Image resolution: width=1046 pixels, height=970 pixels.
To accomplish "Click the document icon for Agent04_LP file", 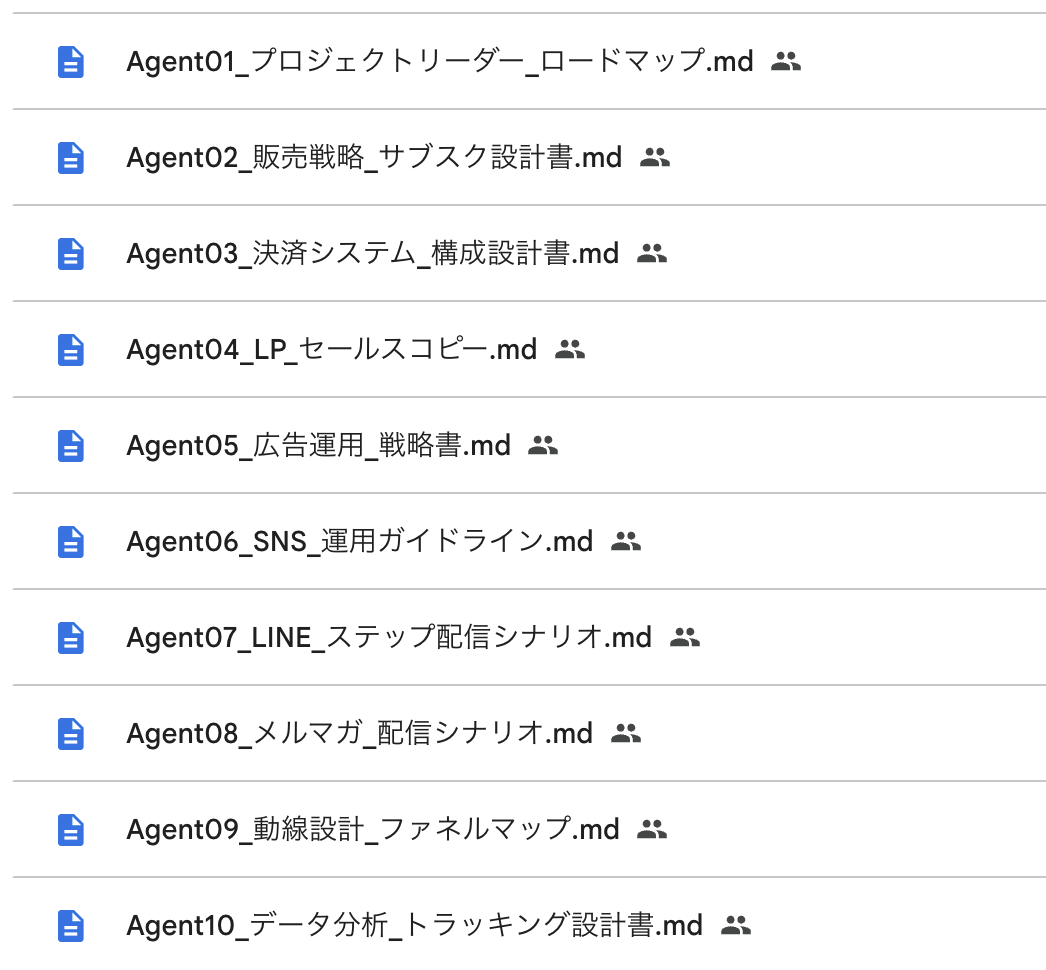I will click(71, 350).
